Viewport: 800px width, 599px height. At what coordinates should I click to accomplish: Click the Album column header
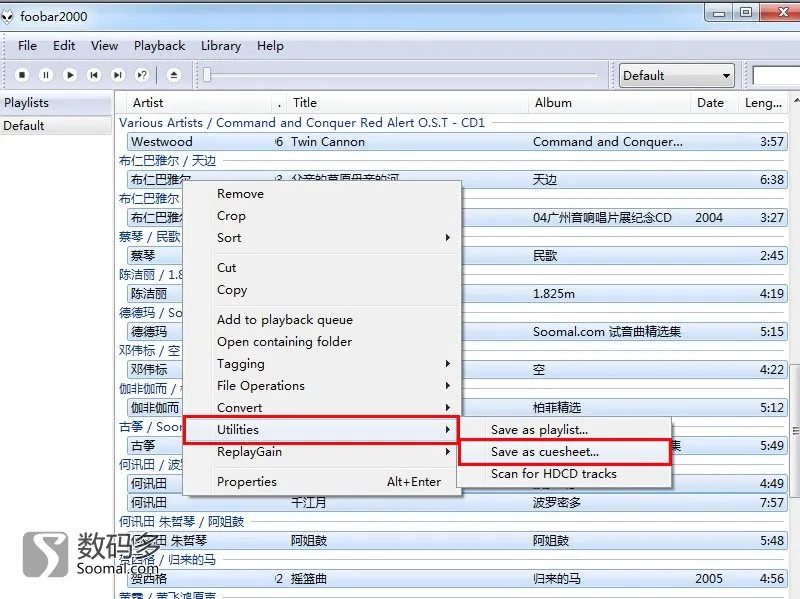point(610,103)
